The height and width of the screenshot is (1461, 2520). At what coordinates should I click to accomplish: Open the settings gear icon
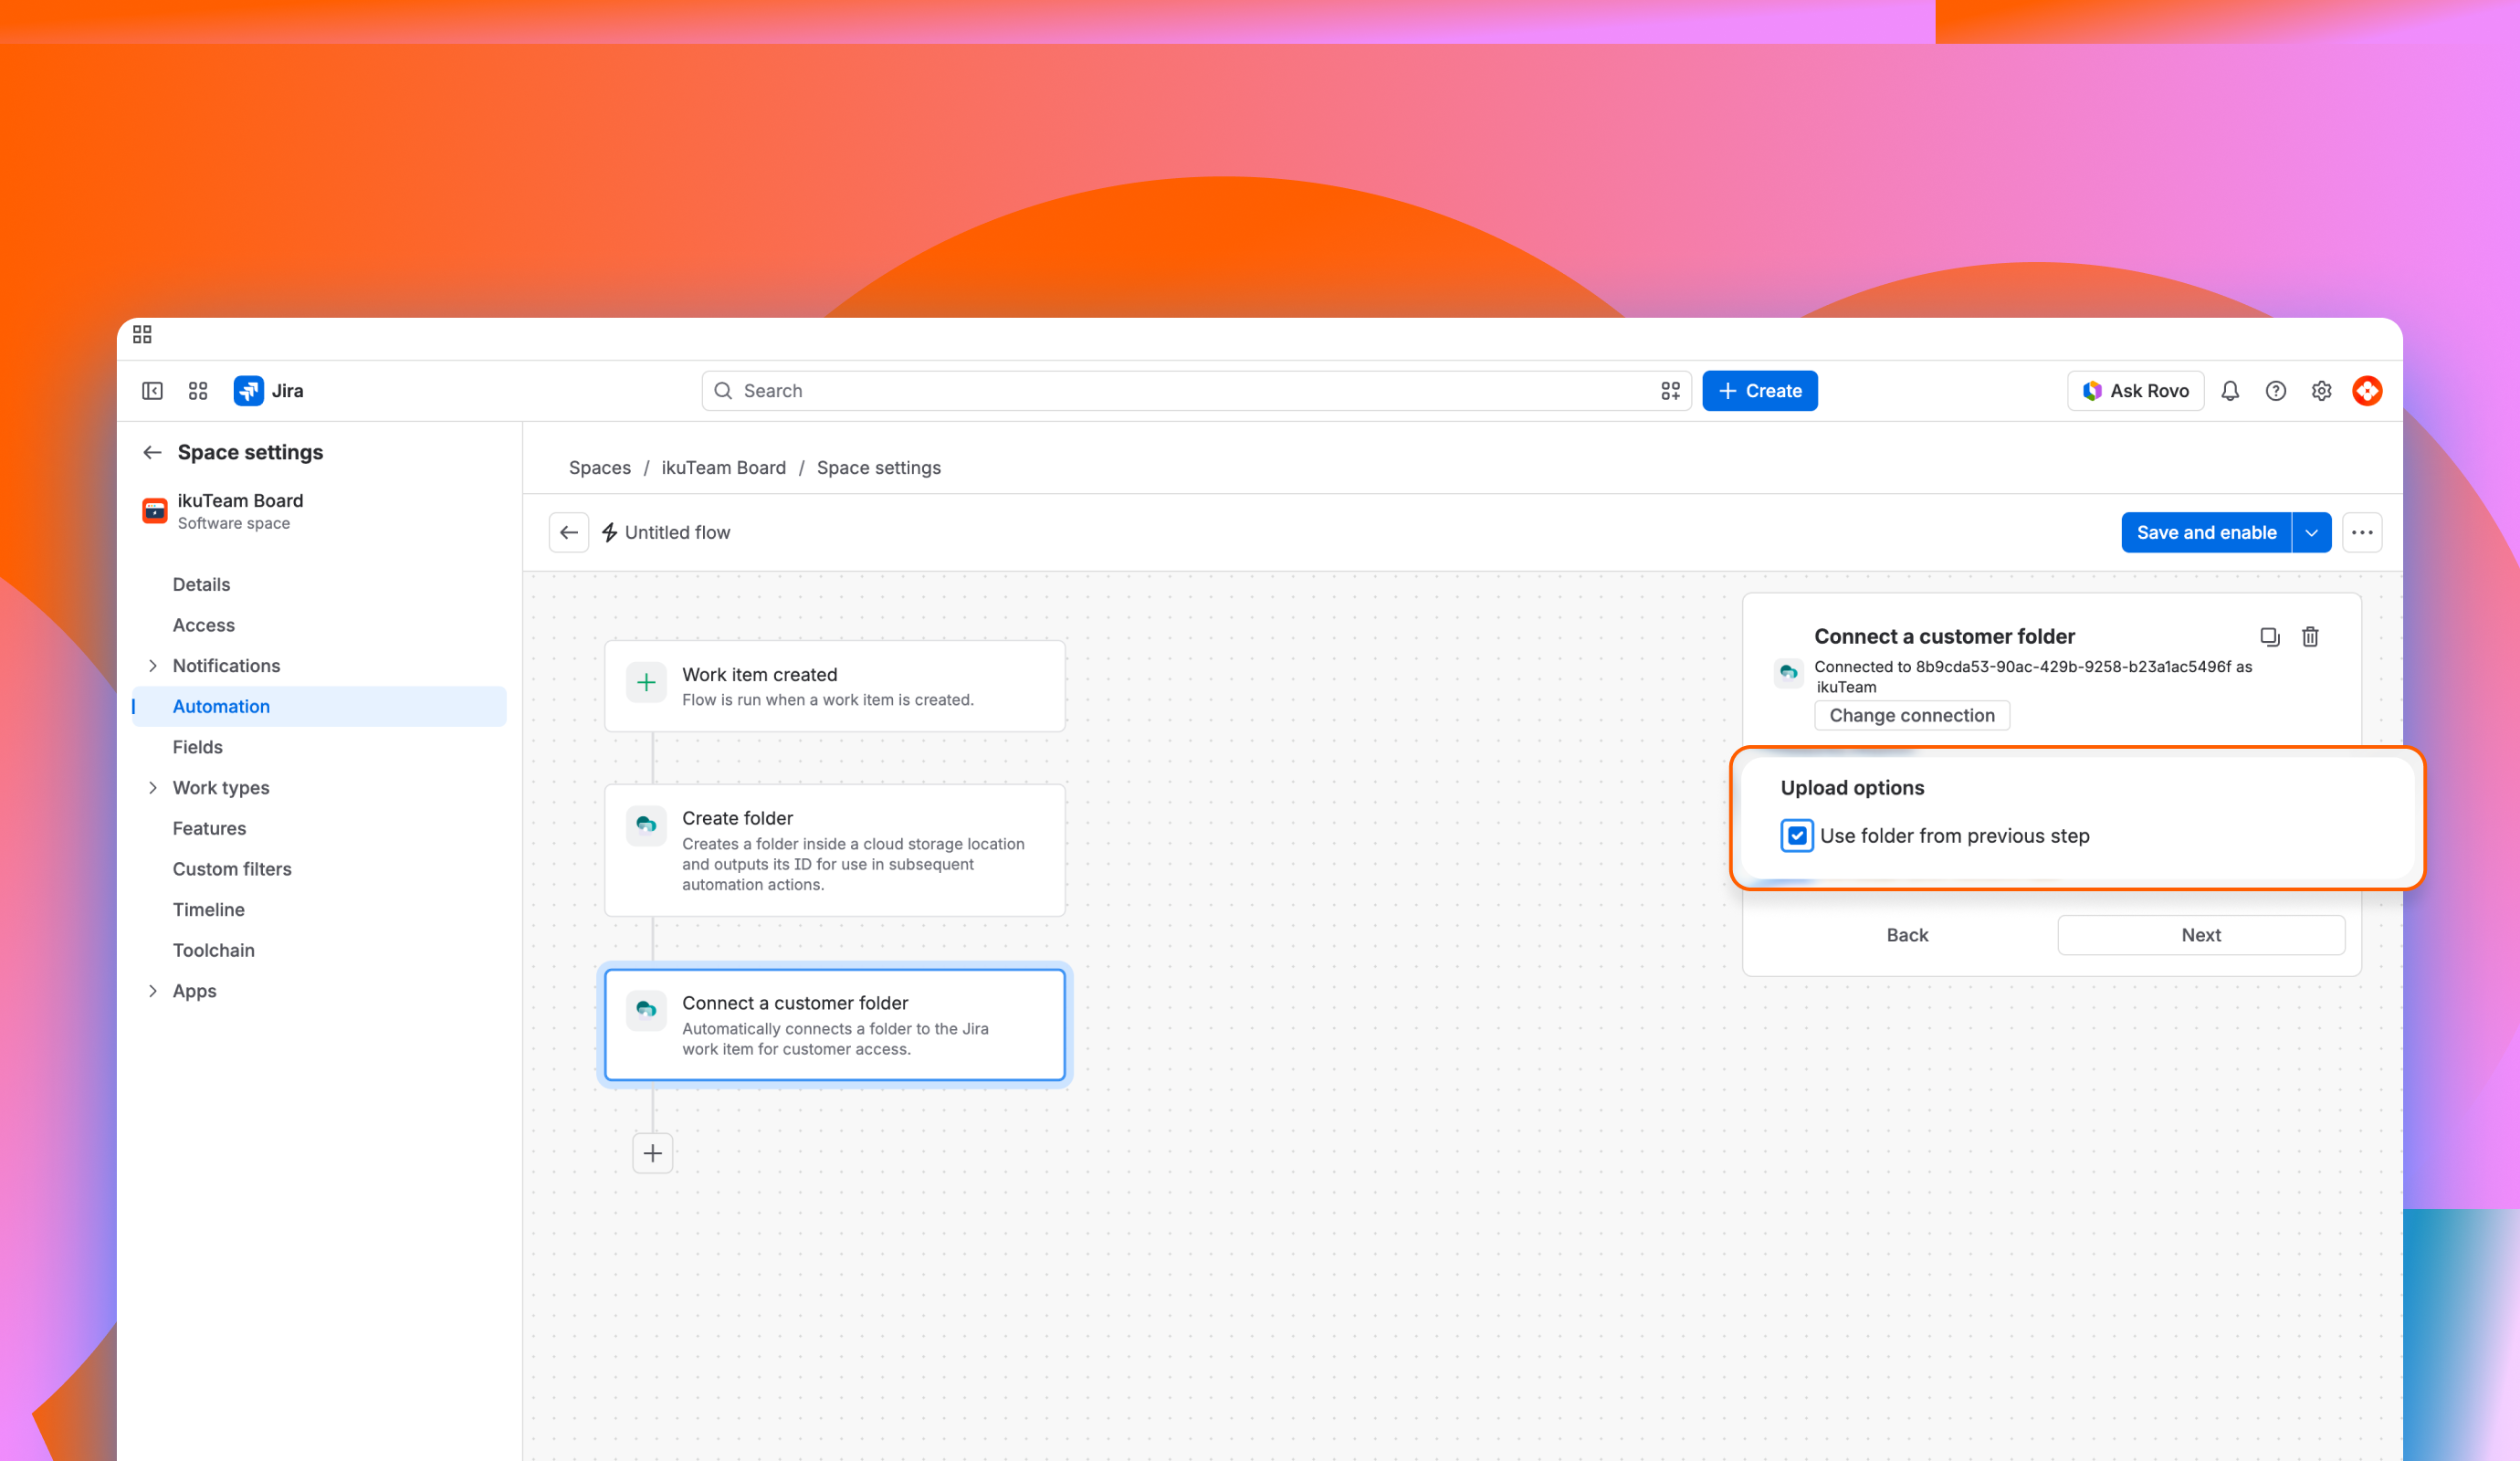pyautogui.click(x=2322, y=391)
